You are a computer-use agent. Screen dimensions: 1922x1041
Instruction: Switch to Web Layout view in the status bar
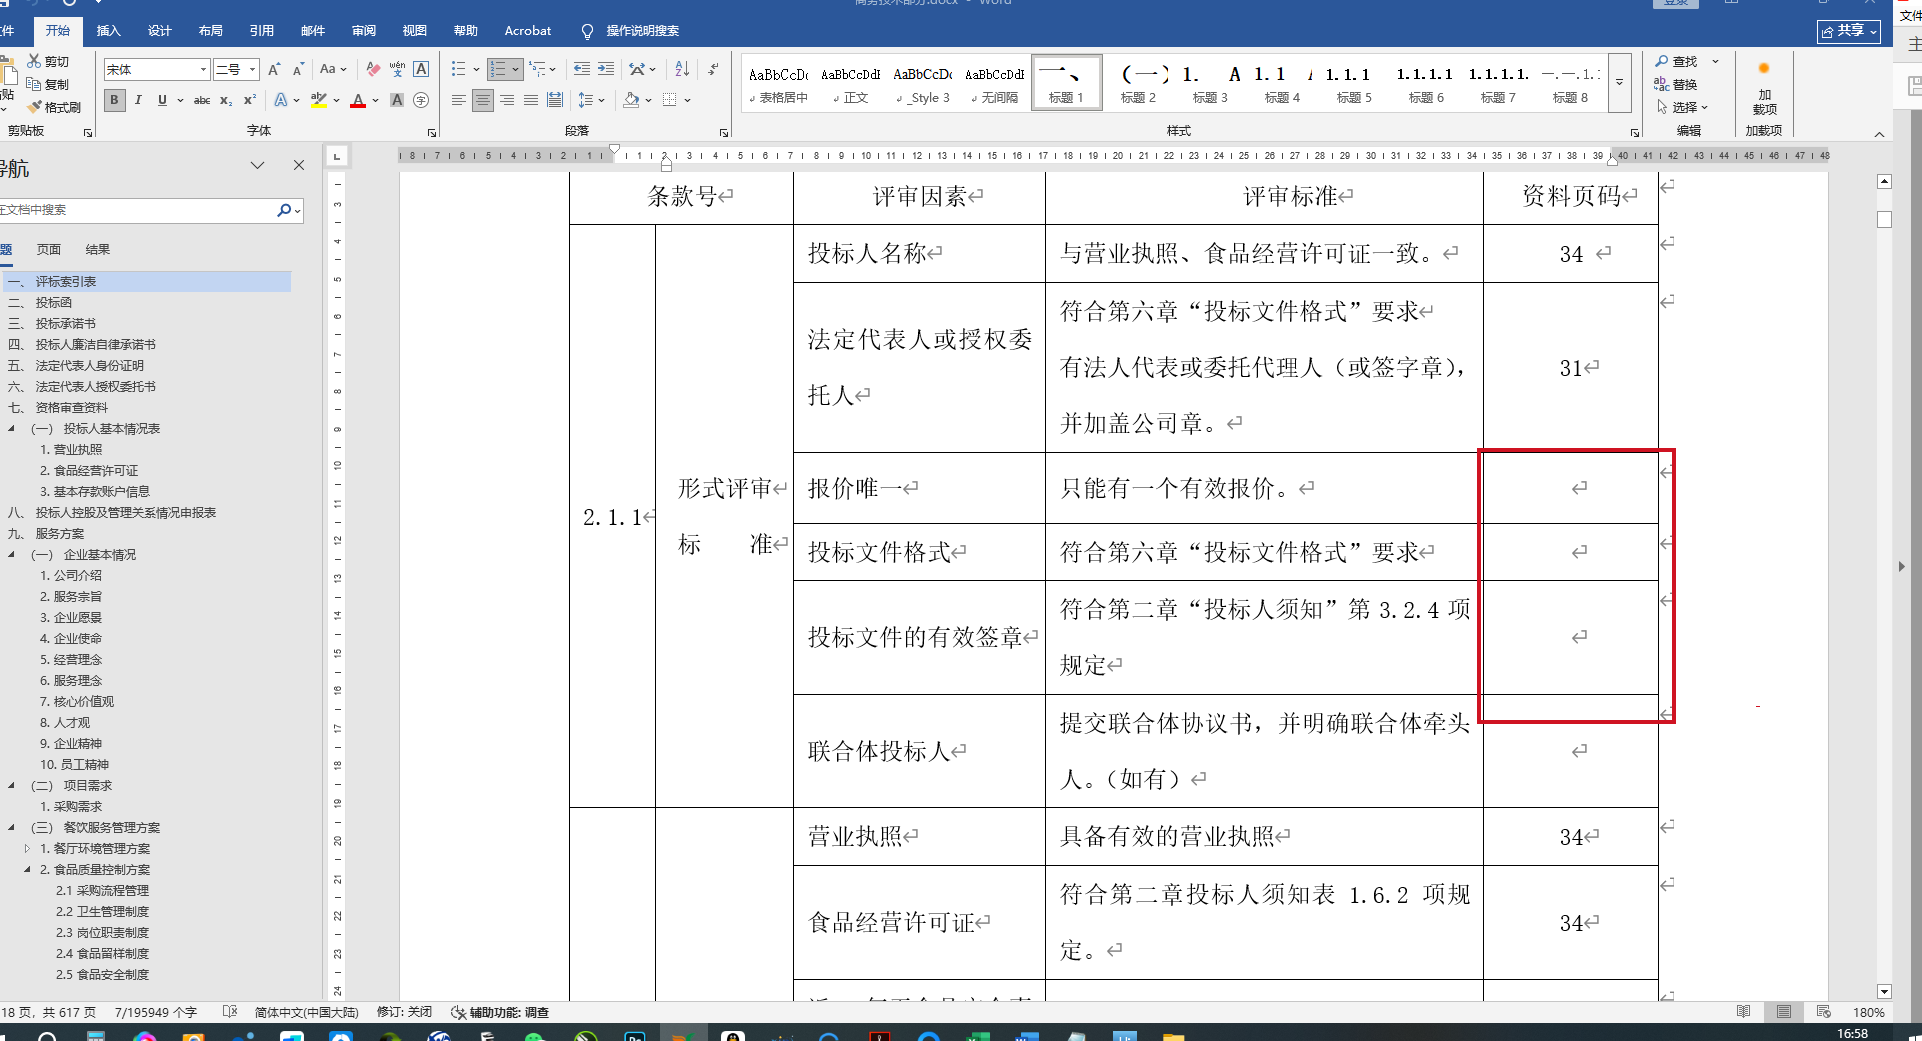point(1823,1012)
